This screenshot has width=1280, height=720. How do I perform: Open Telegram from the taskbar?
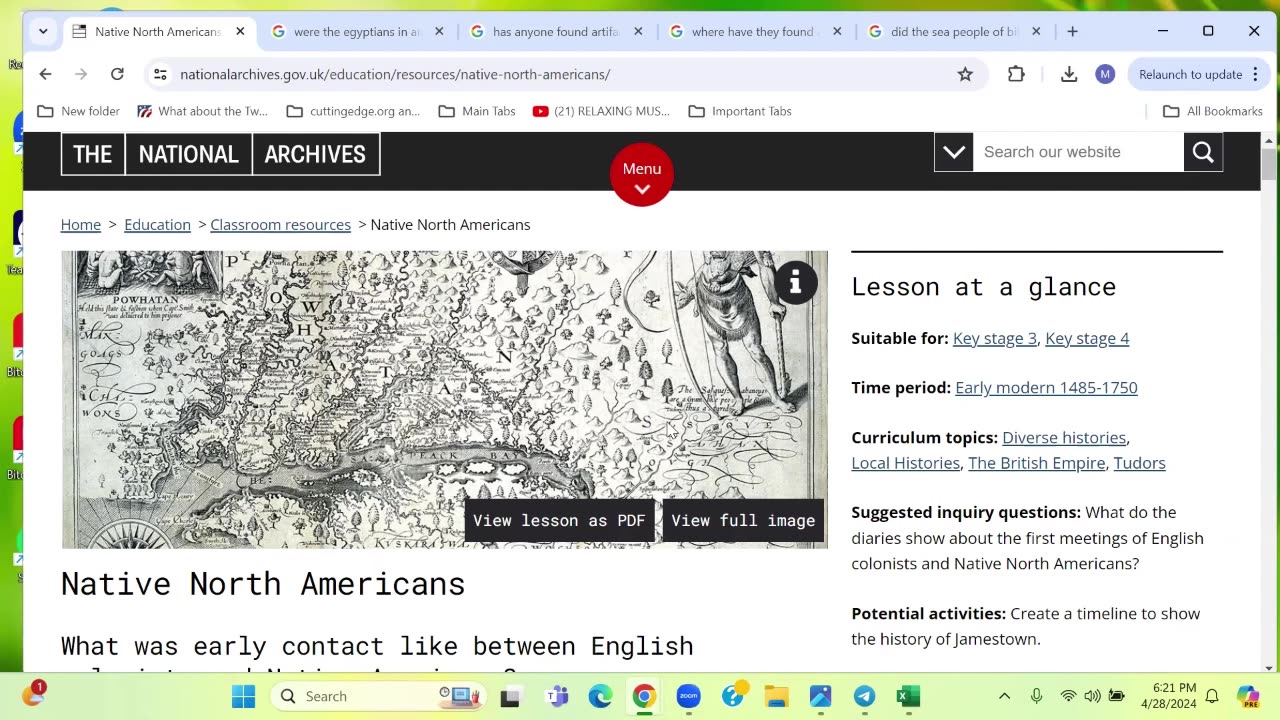pos(864,696)
